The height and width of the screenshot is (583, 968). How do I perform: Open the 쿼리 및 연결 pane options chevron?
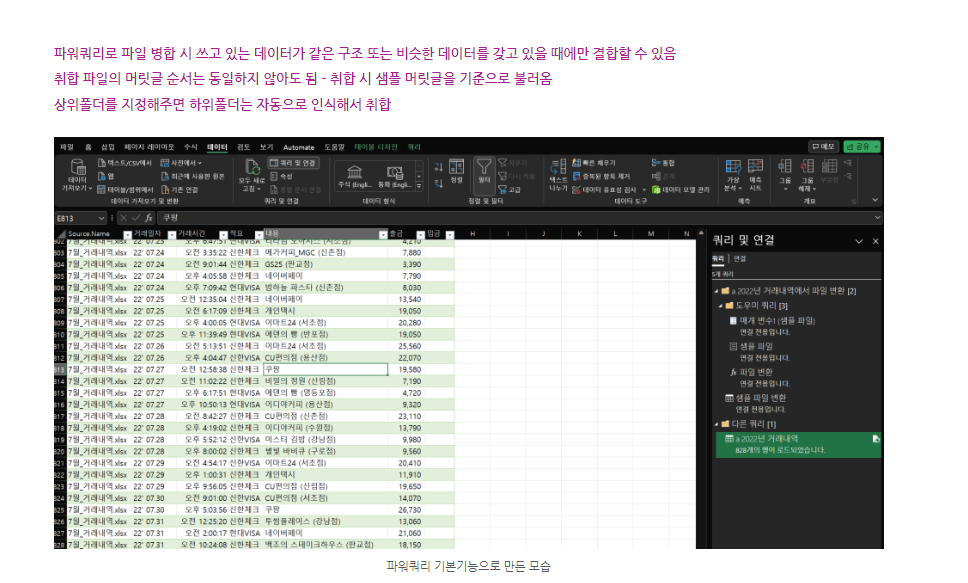(x=859, y=241)
